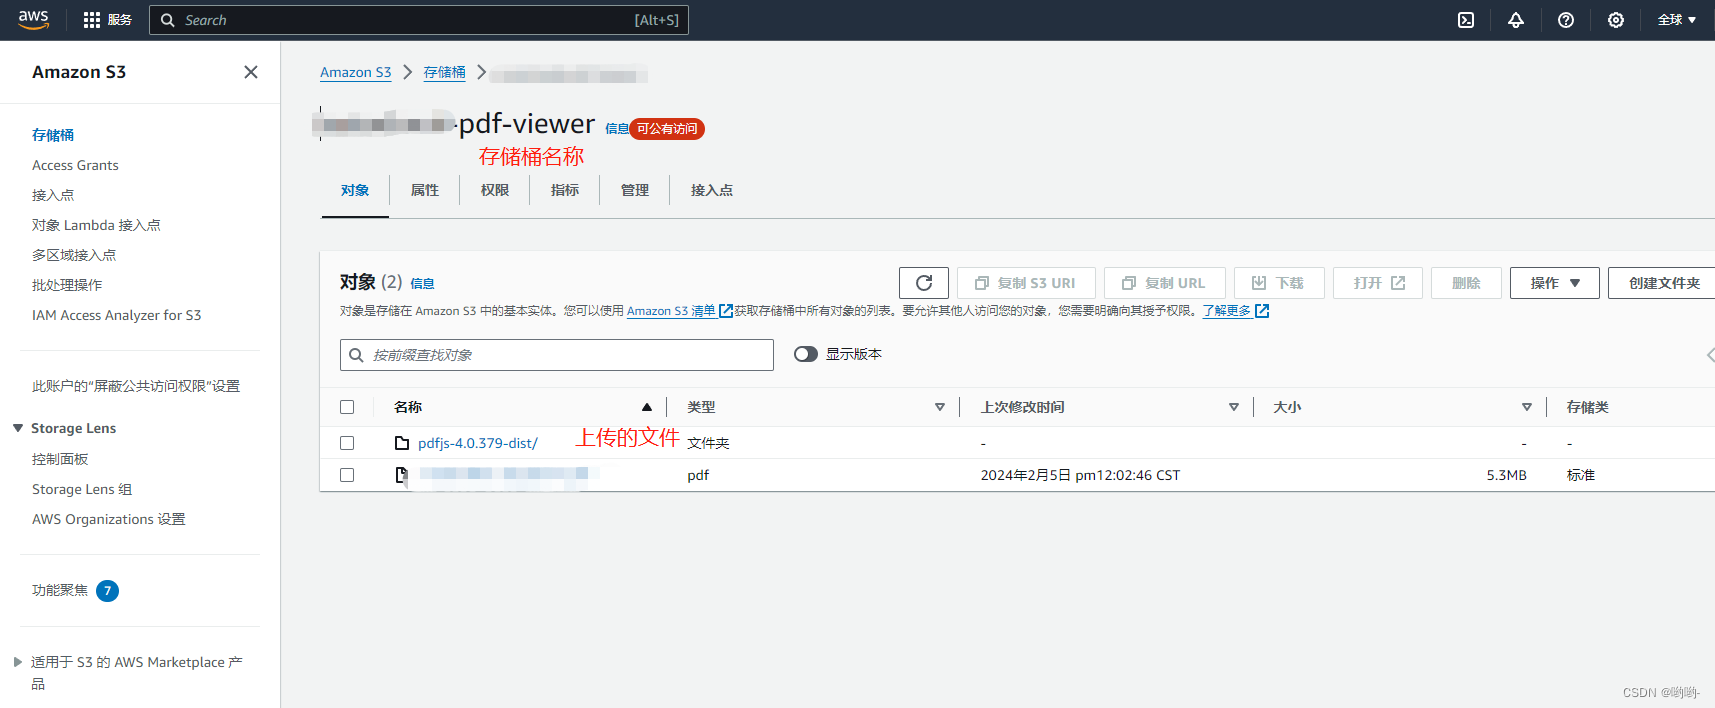Click the 打开 open button
This screenshot has width=1715, height=708.
pos(1378,283)
